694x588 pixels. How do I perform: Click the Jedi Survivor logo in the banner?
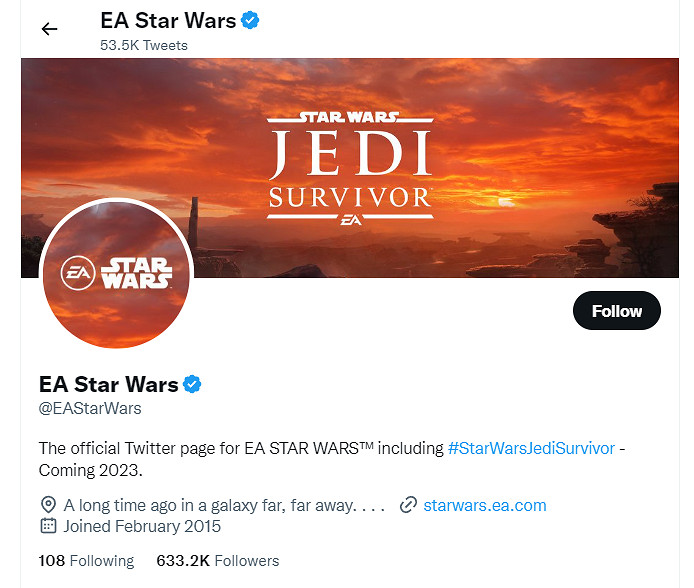[349, 167]
